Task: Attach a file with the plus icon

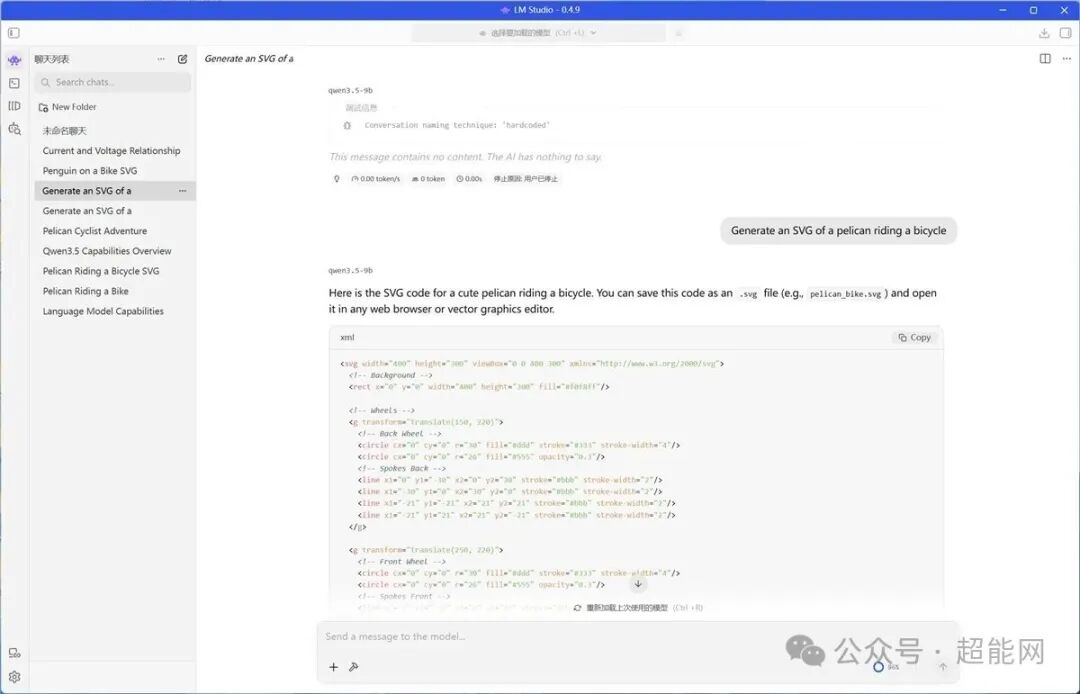Action: pyautogui.click(x=333, y=666)
